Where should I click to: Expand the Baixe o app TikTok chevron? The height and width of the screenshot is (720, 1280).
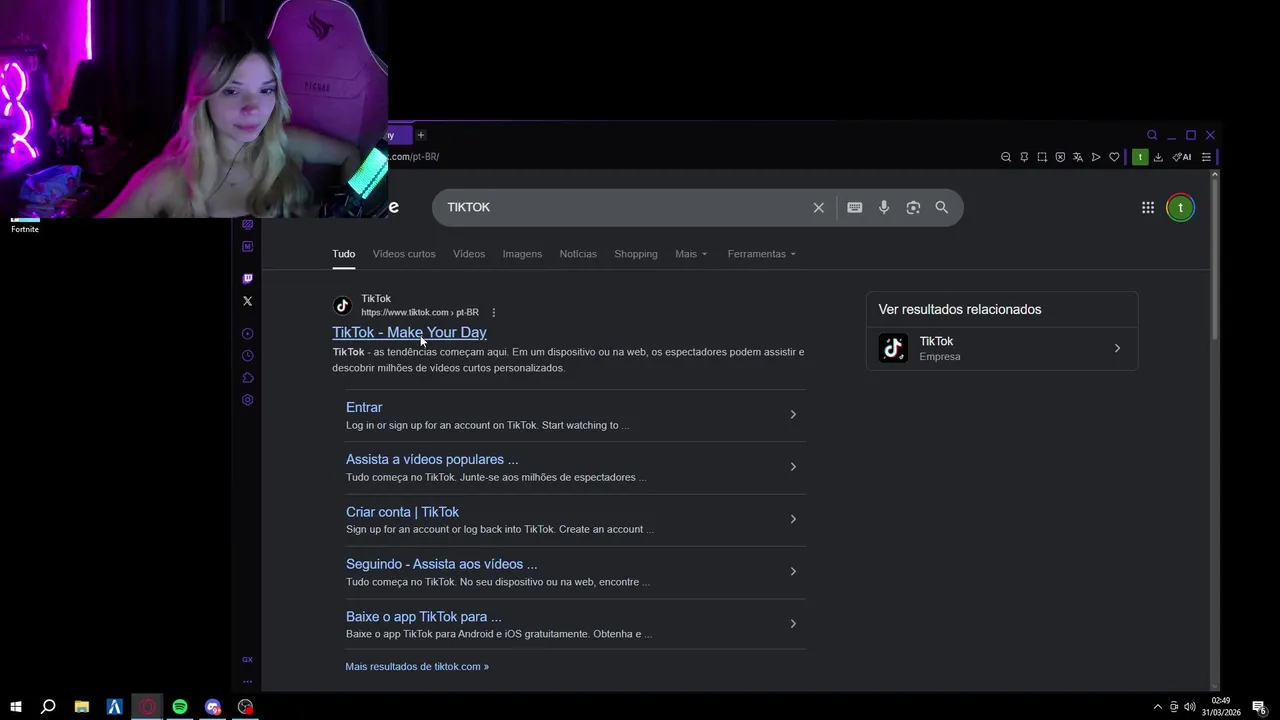[x=793, y=624]
